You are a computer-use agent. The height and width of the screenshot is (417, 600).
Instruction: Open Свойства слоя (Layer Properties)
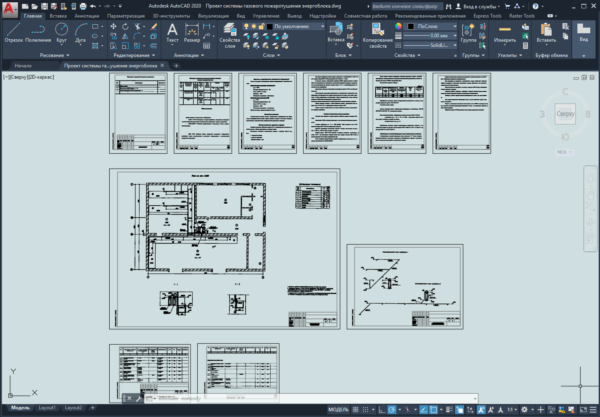pos(230,35)
